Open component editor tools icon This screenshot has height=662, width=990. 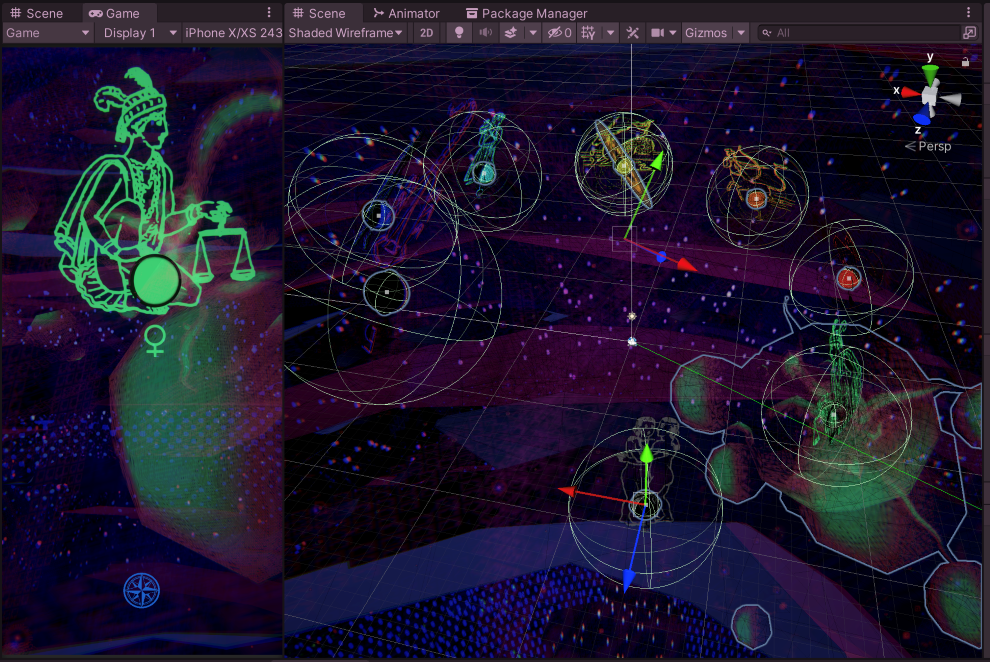tap(632, 33)
